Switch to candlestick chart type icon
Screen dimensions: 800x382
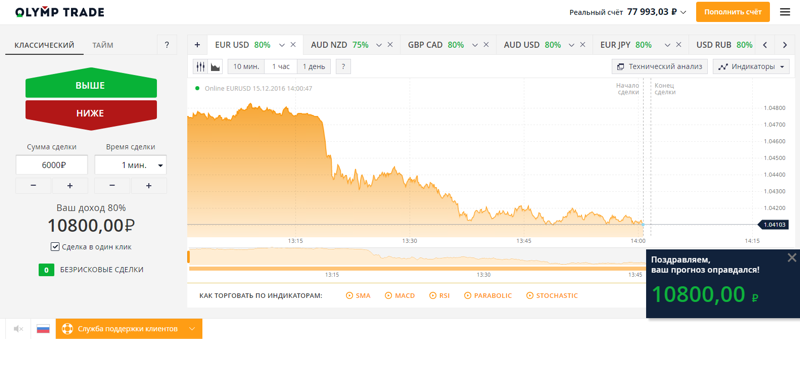201,67
